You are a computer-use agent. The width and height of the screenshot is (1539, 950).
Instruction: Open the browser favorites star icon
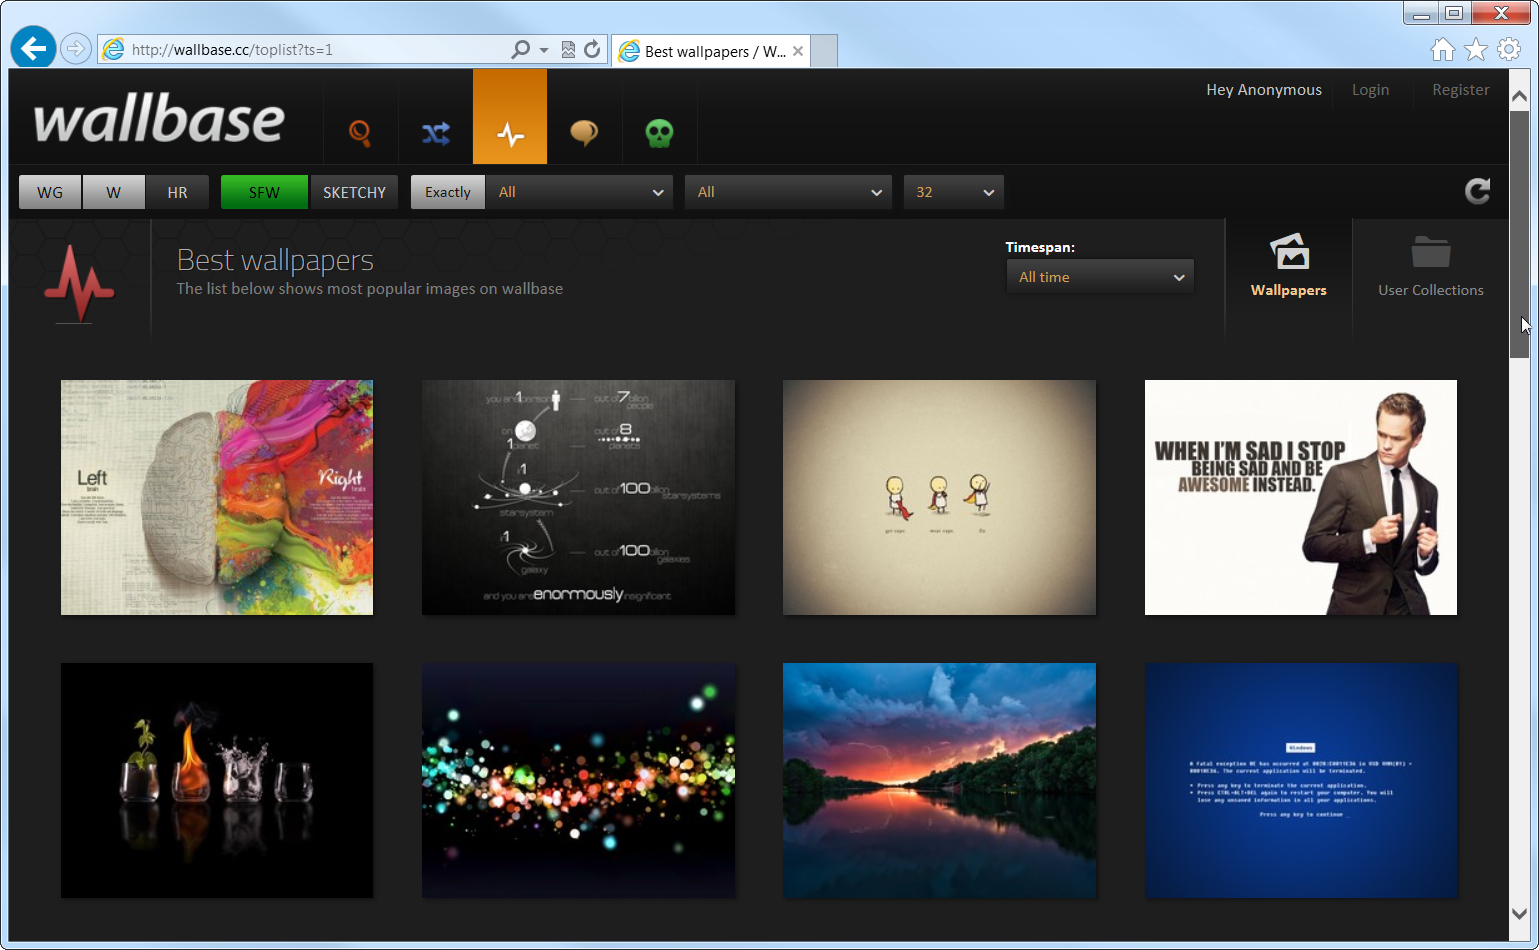point(1475,49)
